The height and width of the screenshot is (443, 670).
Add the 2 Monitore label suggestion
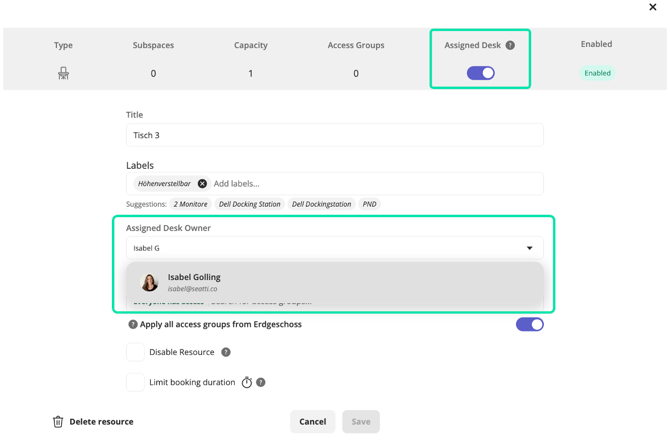point(190,204)
